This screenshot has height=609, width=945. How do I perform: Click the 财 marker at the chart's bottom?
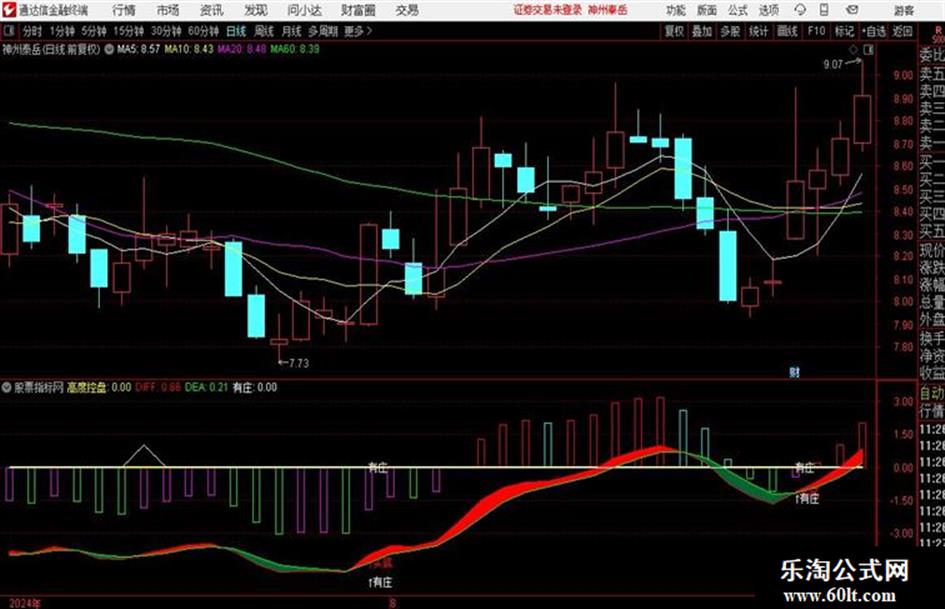pos(794,372)
